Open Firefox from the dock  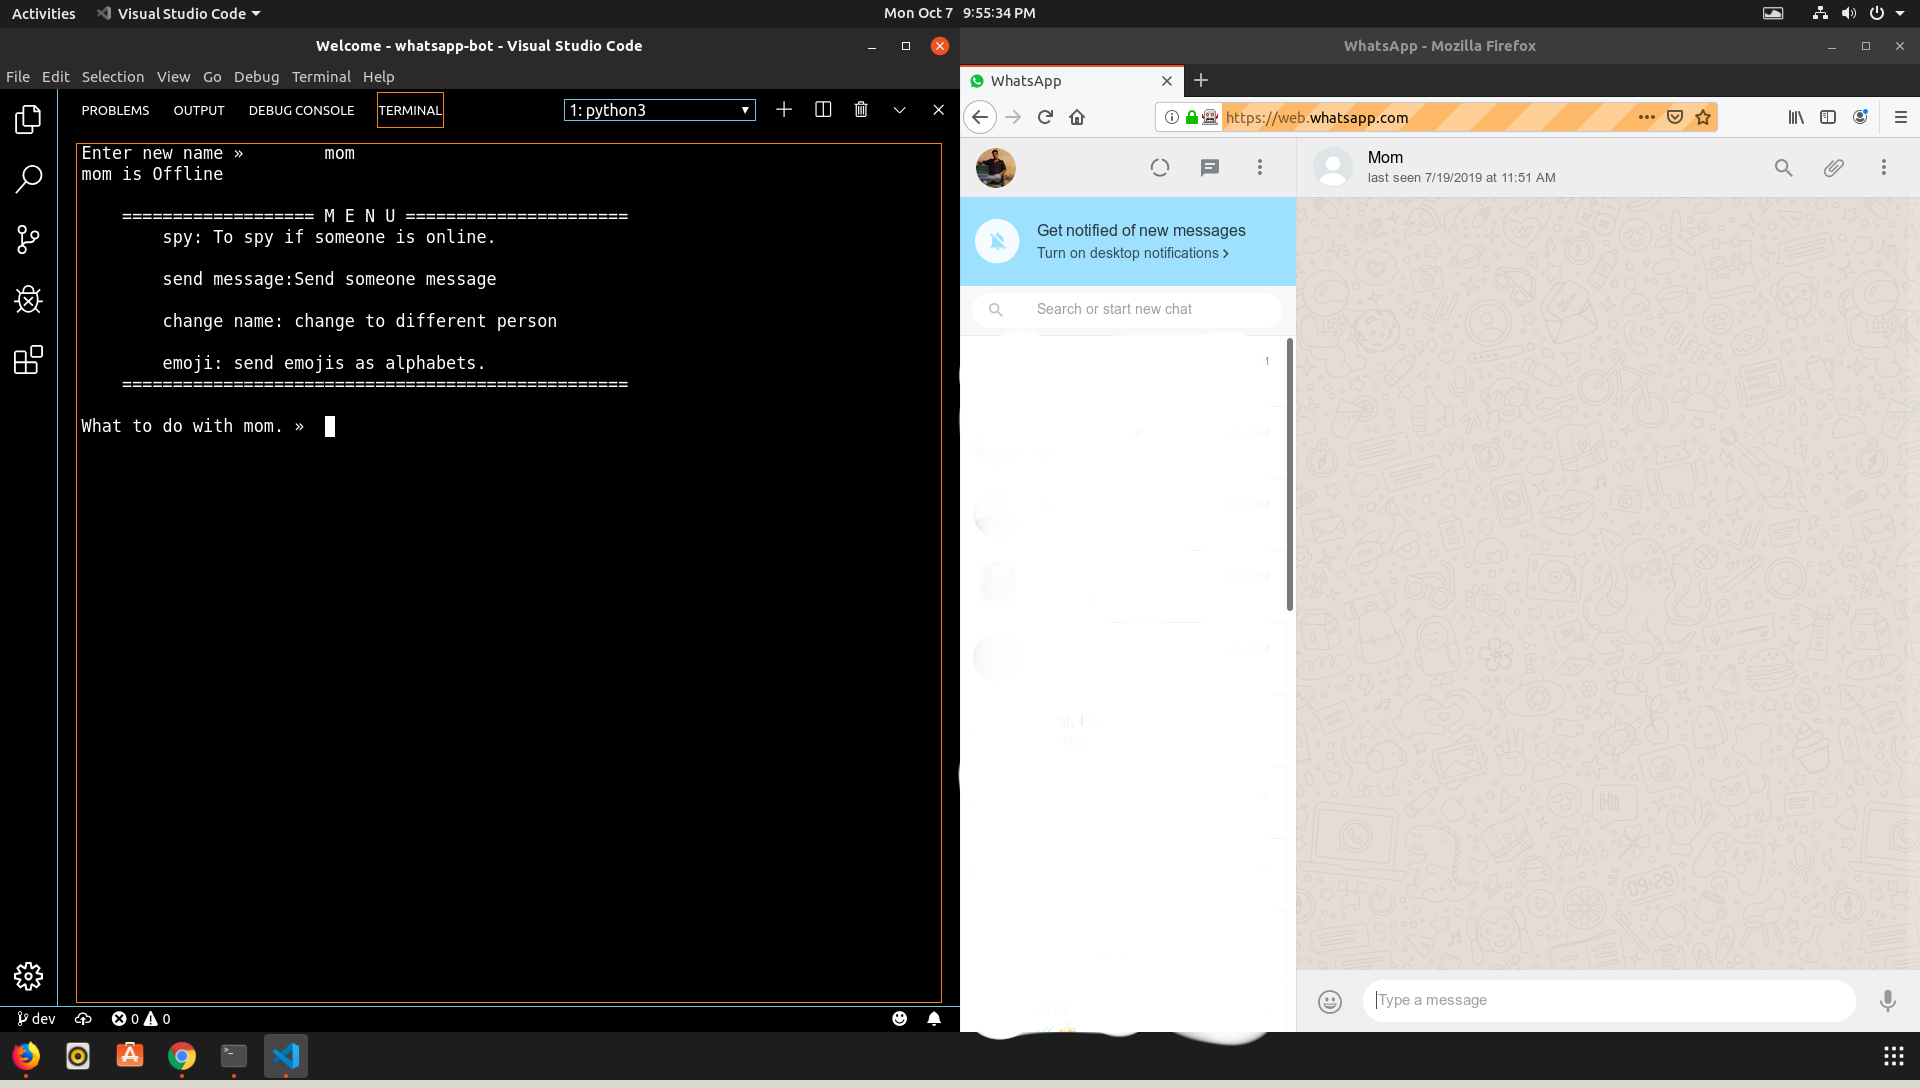coord(26,1056)
